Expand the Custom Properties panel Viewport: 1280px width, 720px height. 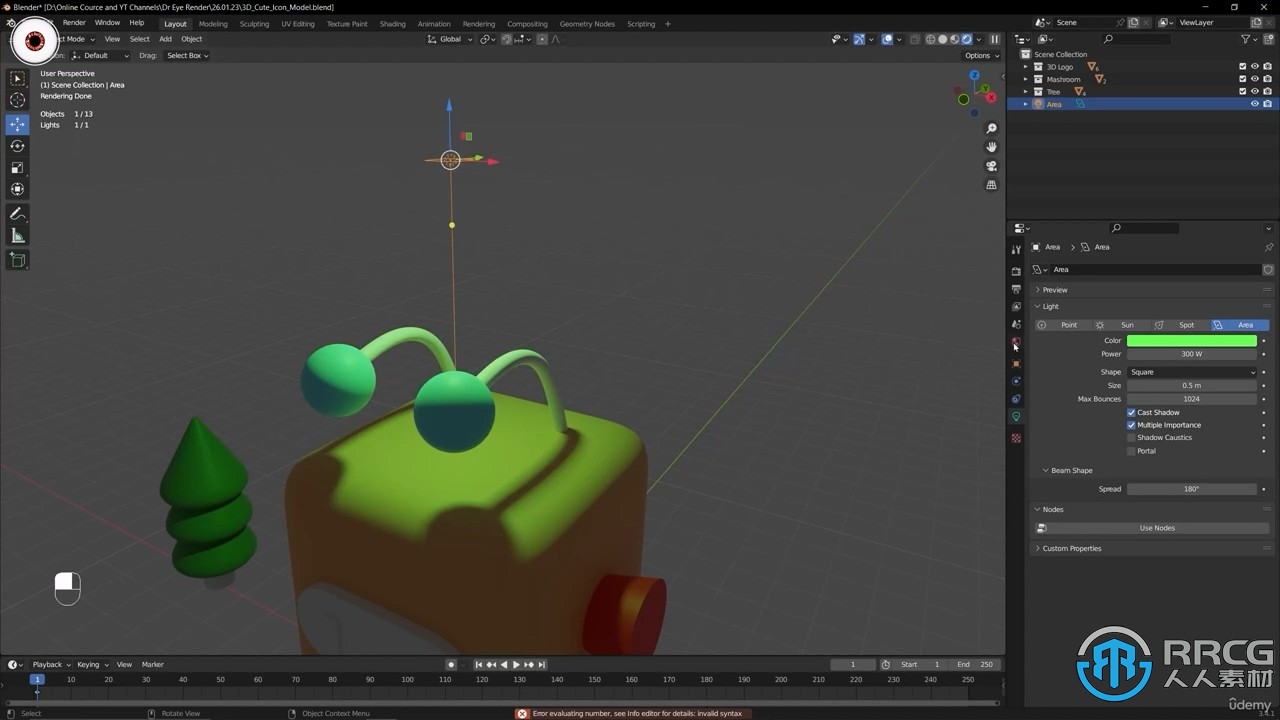1072,548
